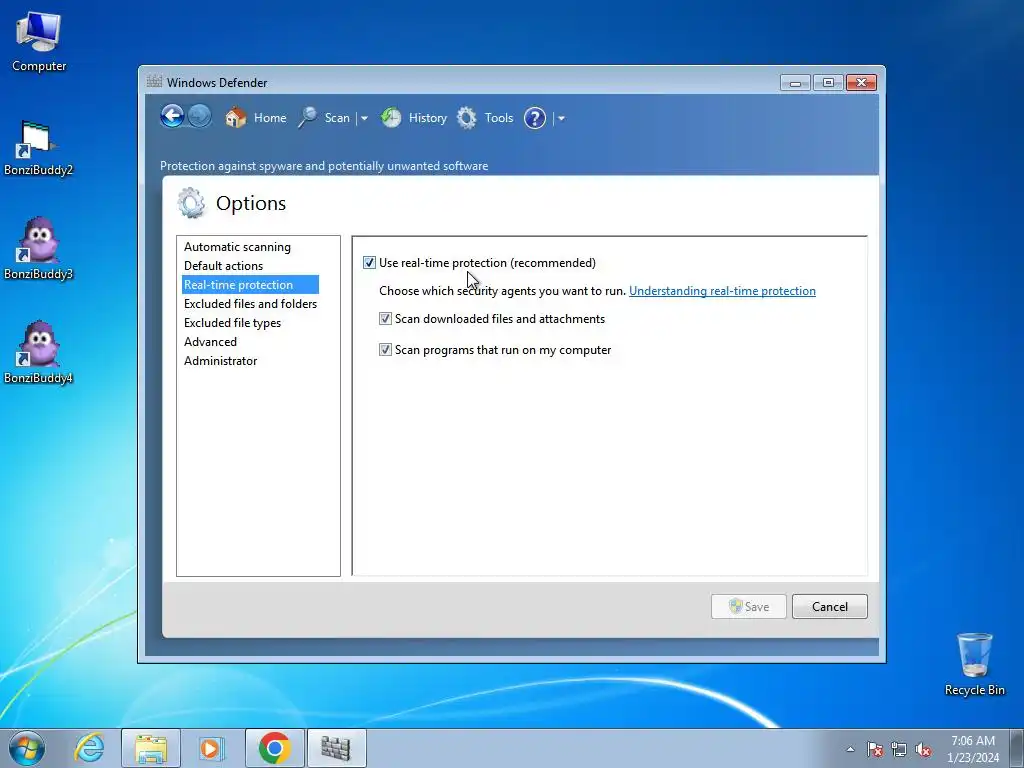Uncheck Use real-time protection
This screenshot has width=1024, height=768.
point(370,263)
